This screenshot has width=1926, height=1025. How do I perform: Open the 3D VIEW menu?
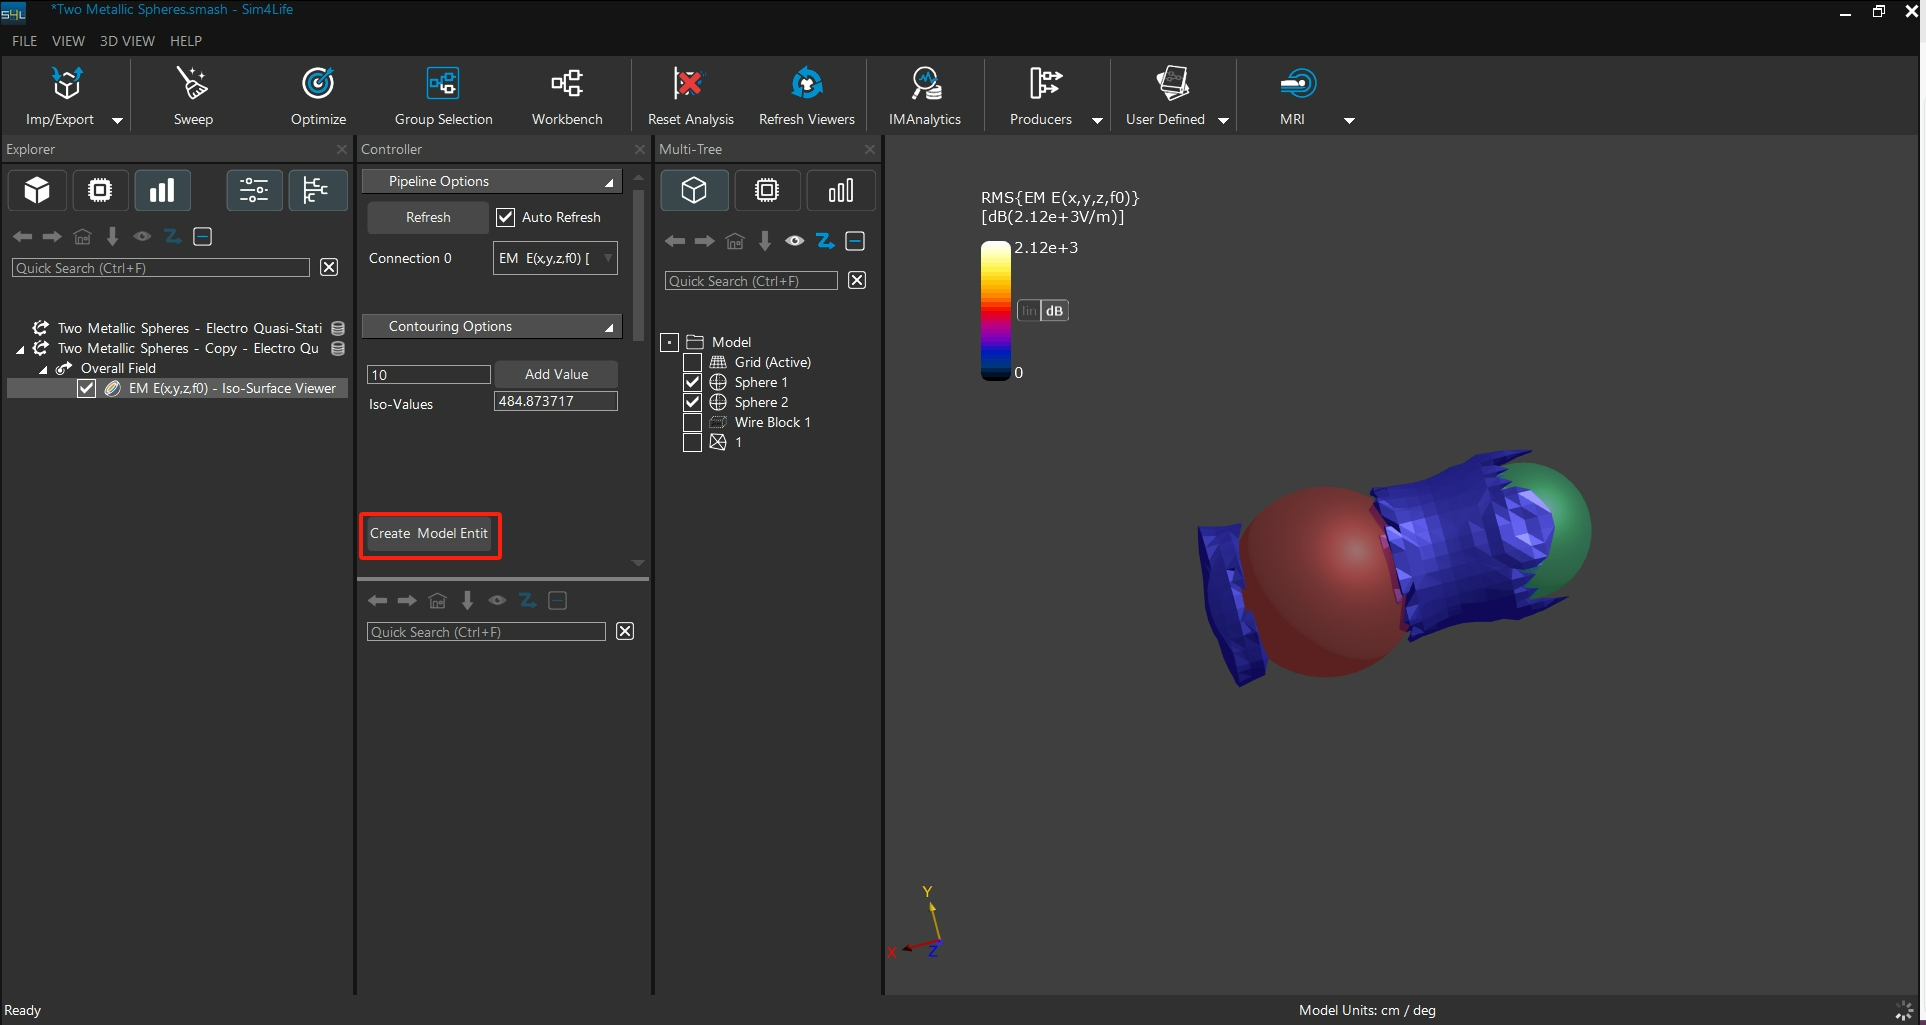click(127, 41)
